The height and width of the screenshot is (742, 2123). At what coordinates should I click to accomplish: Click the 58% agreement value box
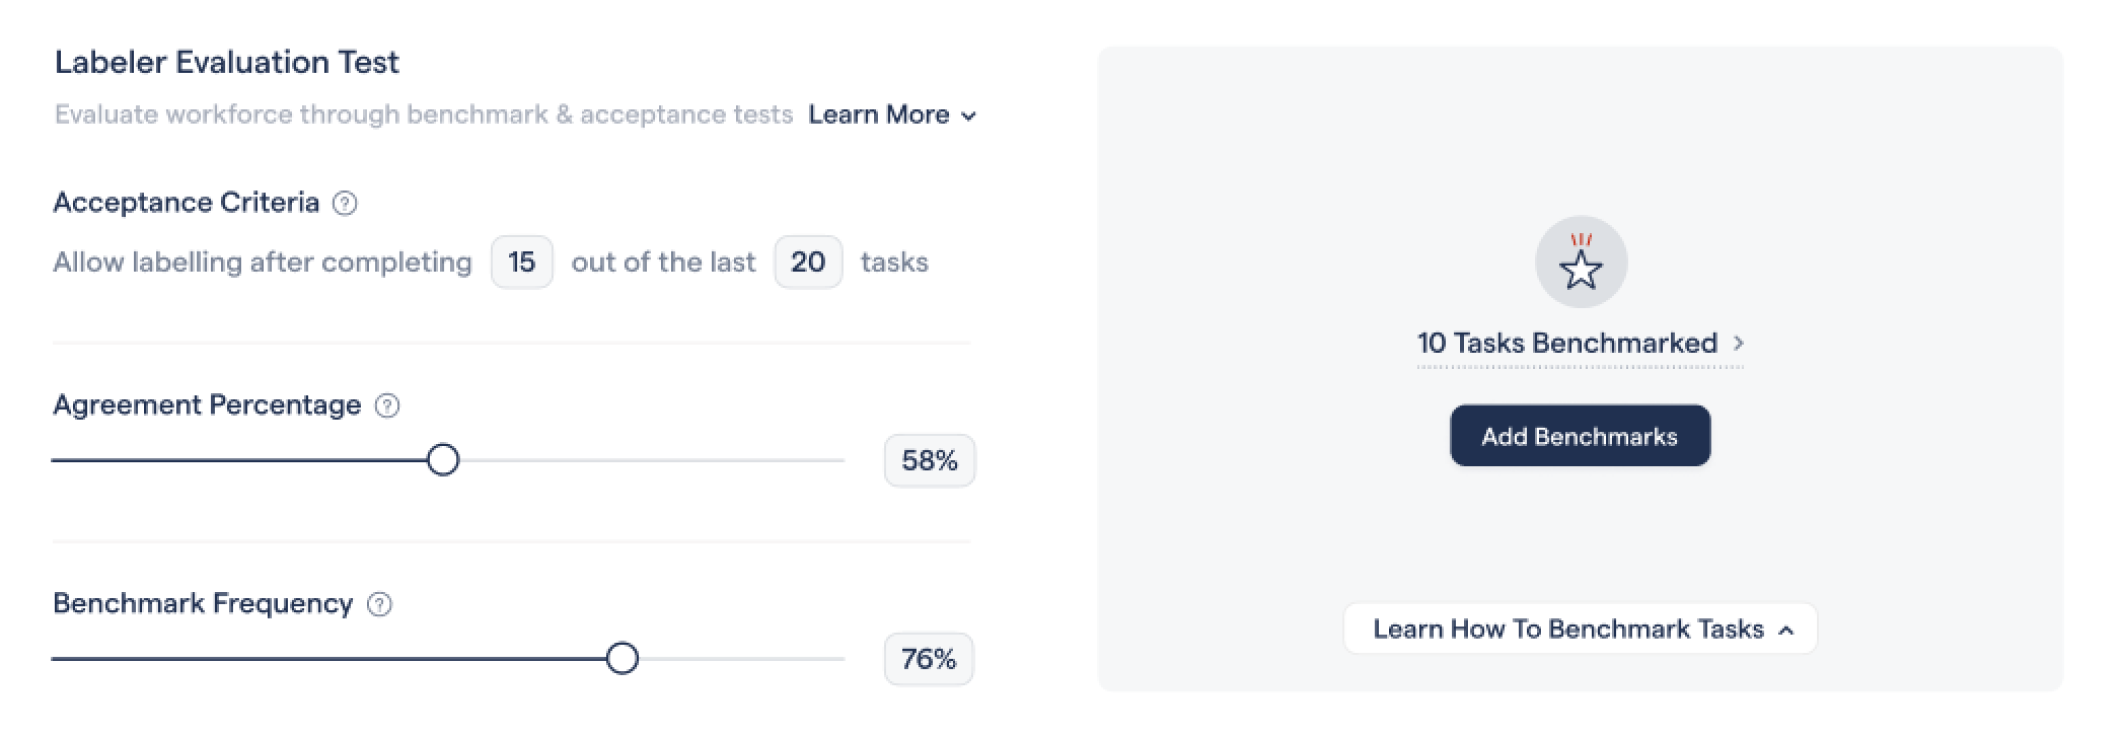click(929, 461)
